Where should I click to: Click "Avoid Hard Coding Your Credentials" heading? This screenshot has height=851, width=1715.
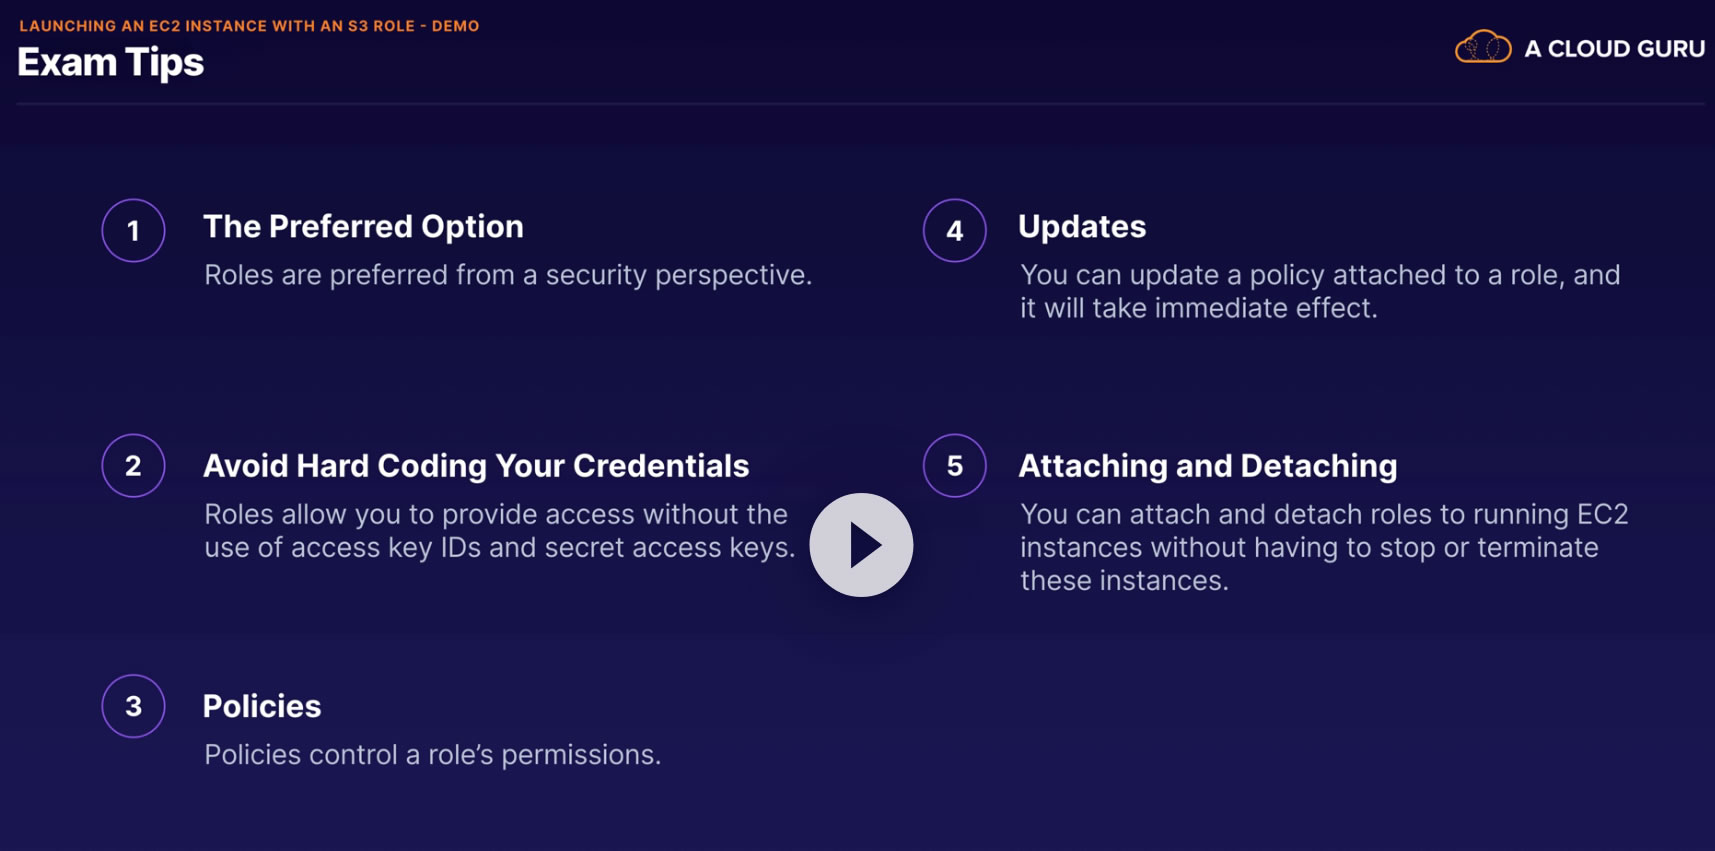coord(476,466)
